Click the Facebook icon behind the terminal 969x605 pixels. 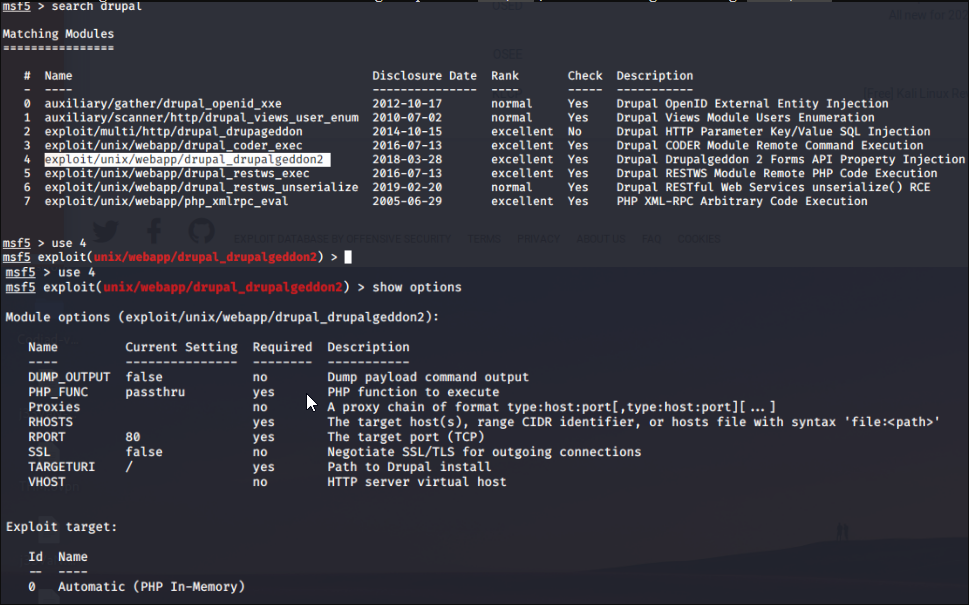(154, 231)
